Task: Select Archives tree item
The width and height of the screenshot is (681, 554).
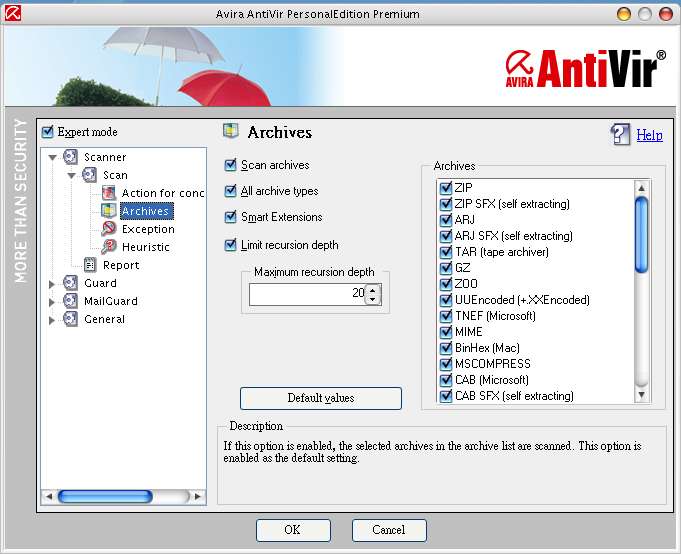Action: tap(146, 211)
